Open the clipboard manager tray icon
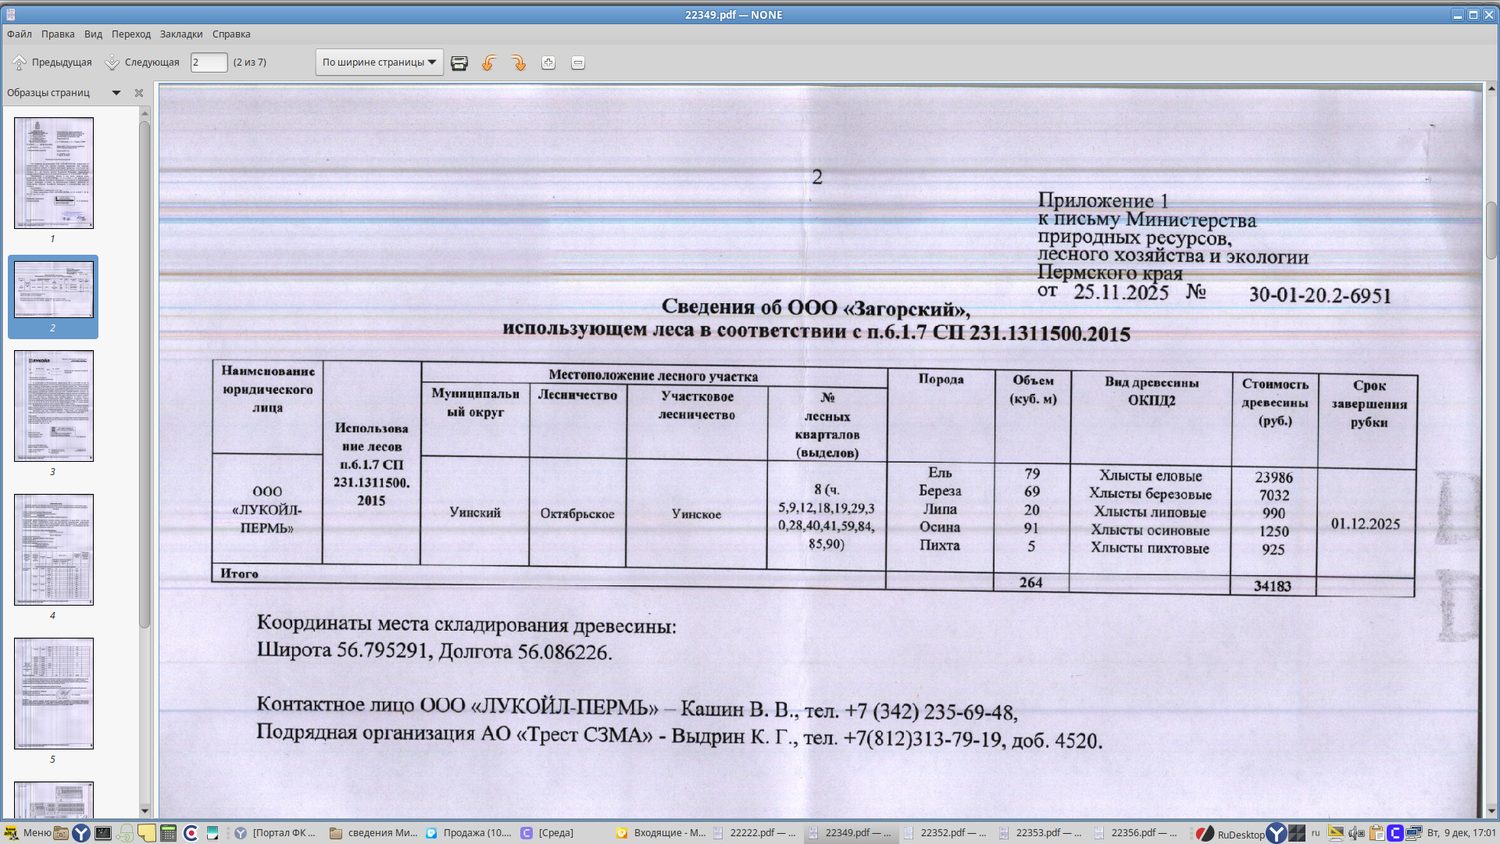The width and height of the screenshot is (1500, 844). click(x=1376, y=833)
